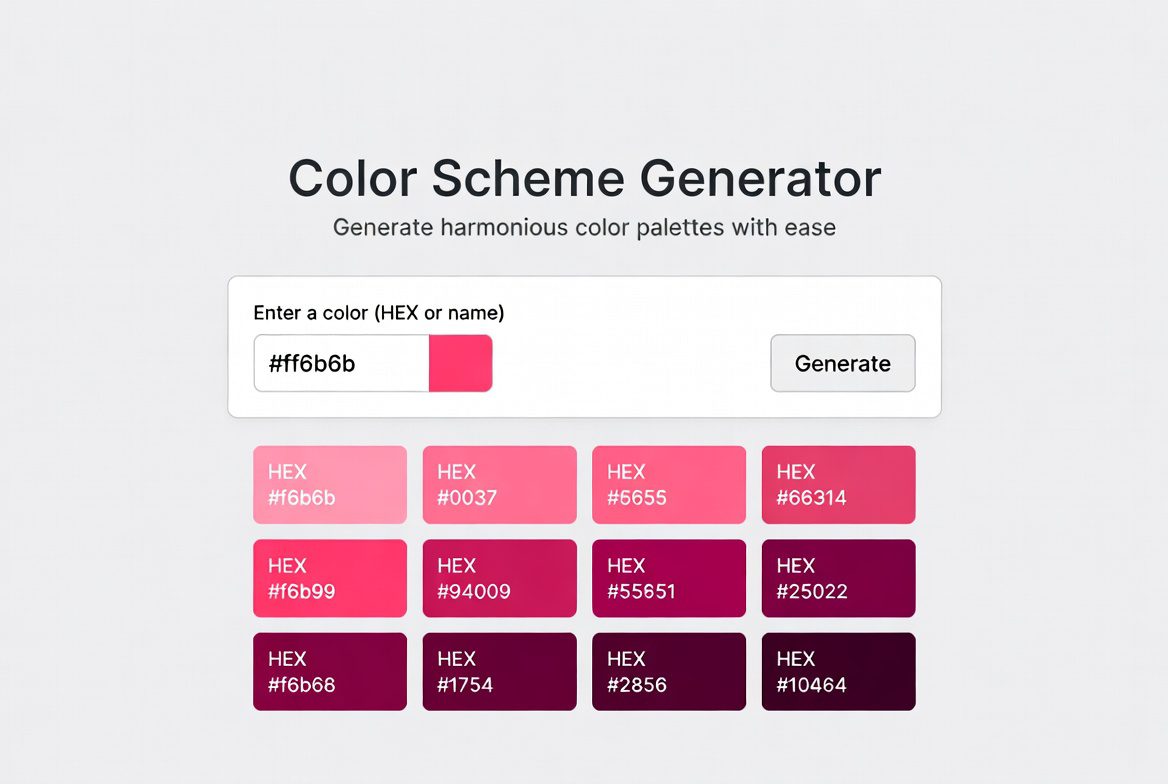Click the Enter a color field label
Image resolution: width=1168 pixels, height=784 pixels.
pyautogui.click(x=379, y=312)
